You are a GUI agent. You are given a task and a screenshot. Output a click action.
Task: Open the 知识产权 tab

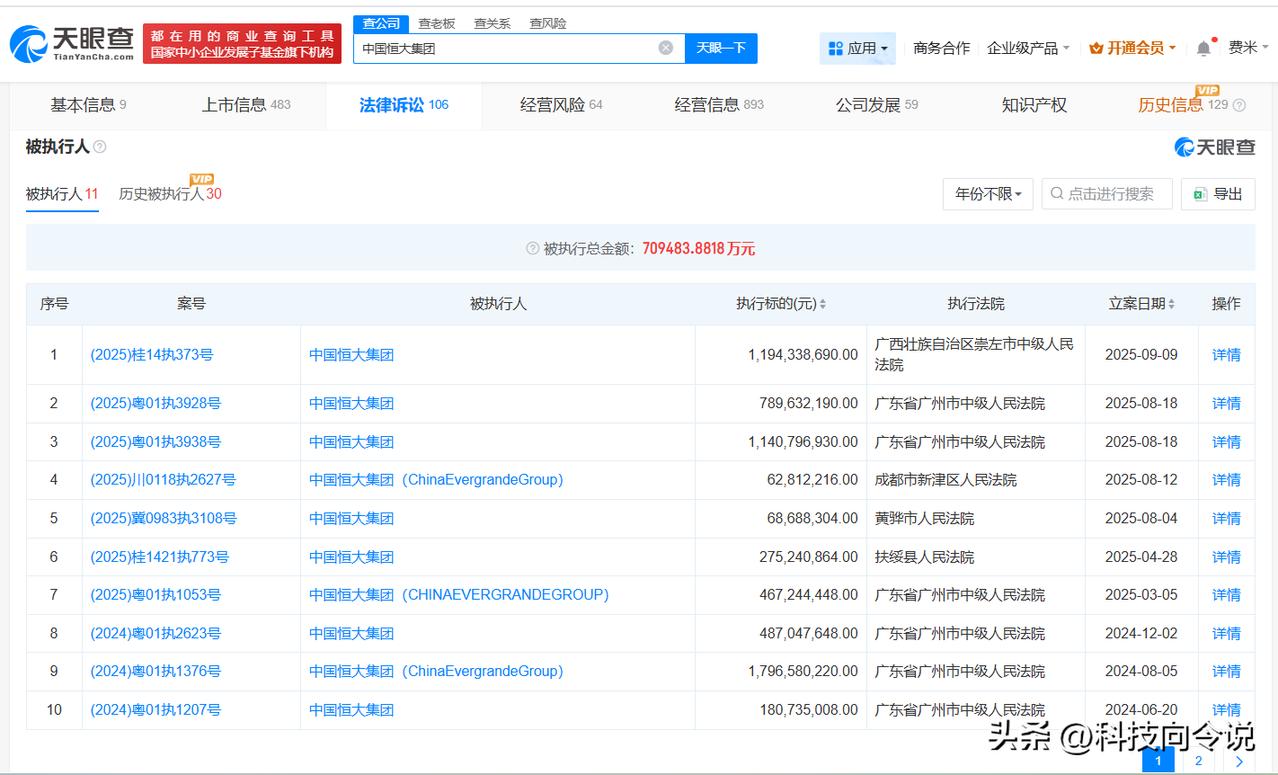(1034, 105)
